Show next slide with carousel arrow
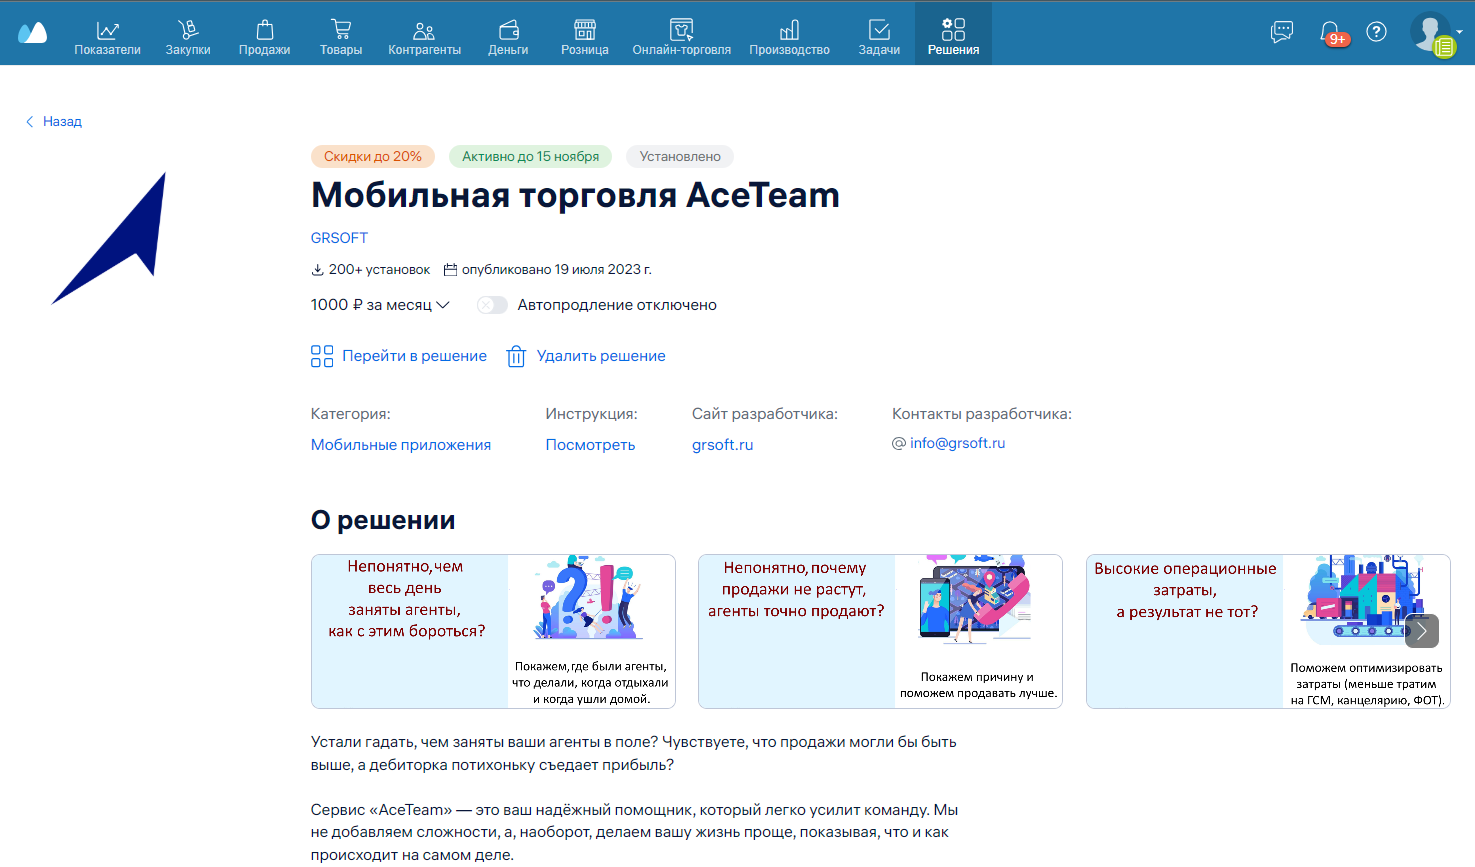This screenshot has width=1475, height=867. 1422,631
